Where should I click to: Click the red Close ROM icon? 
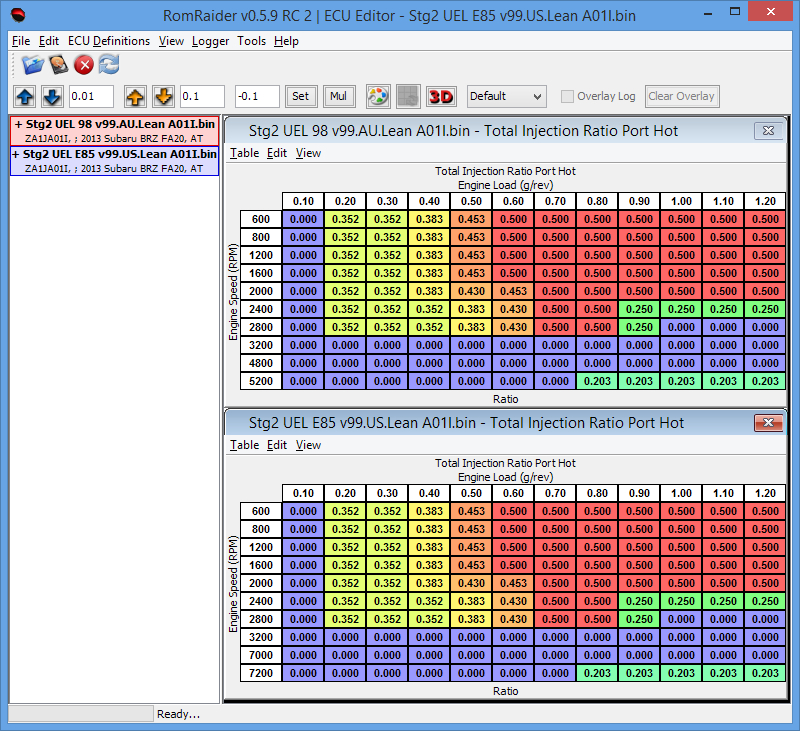coord(84,65)
